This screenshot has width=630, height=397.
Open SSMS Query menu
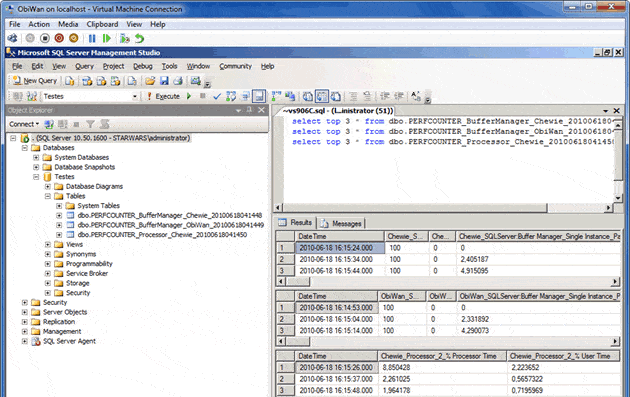click(x=84, y=66)
